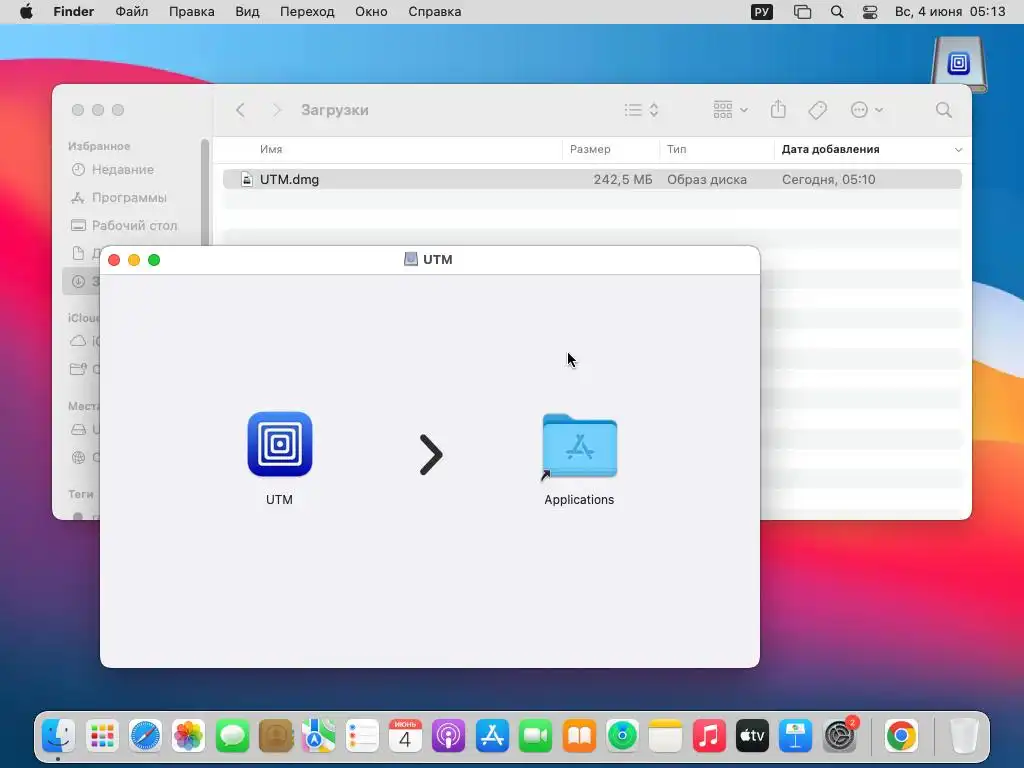
Task: Open Podcasts from the Dock
Action: coord(449,736)
